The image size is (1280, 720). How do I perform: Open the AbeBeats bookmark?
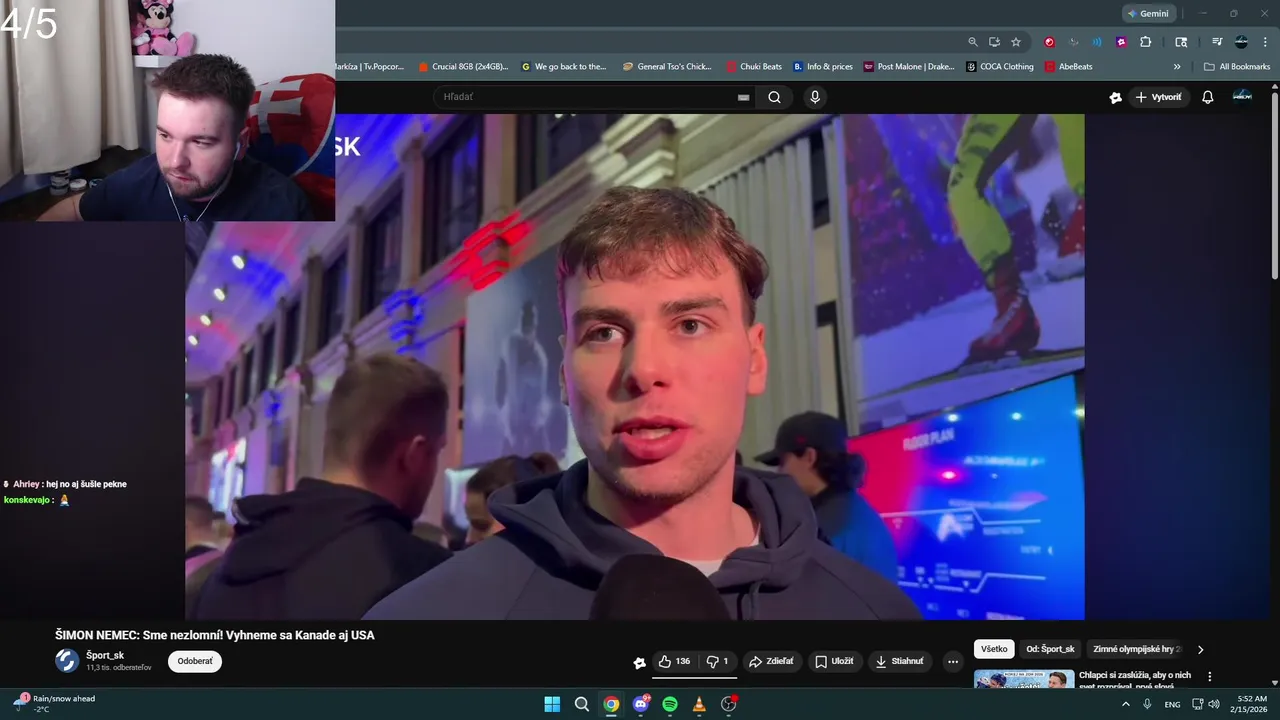pyautogui.click(x=1069, y=67)
